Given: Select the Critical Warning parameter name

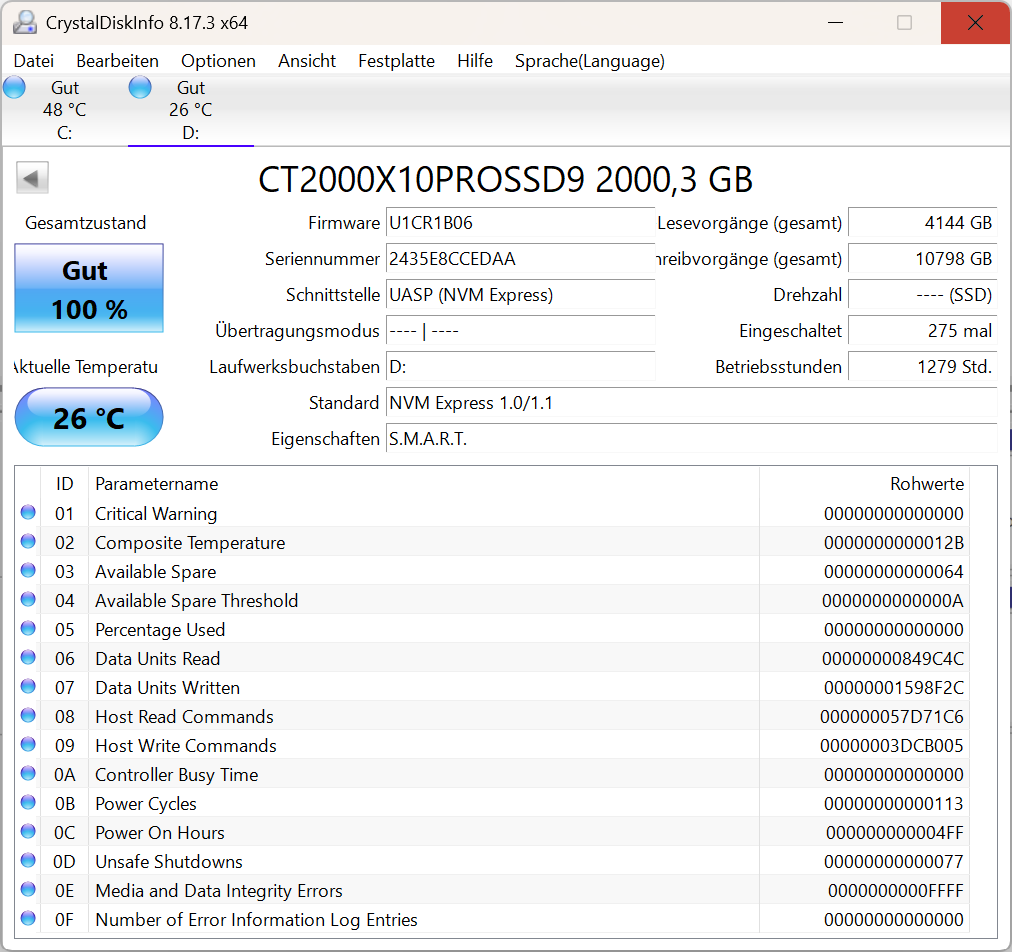Looking at the screenshot, I should pos(156,513).
